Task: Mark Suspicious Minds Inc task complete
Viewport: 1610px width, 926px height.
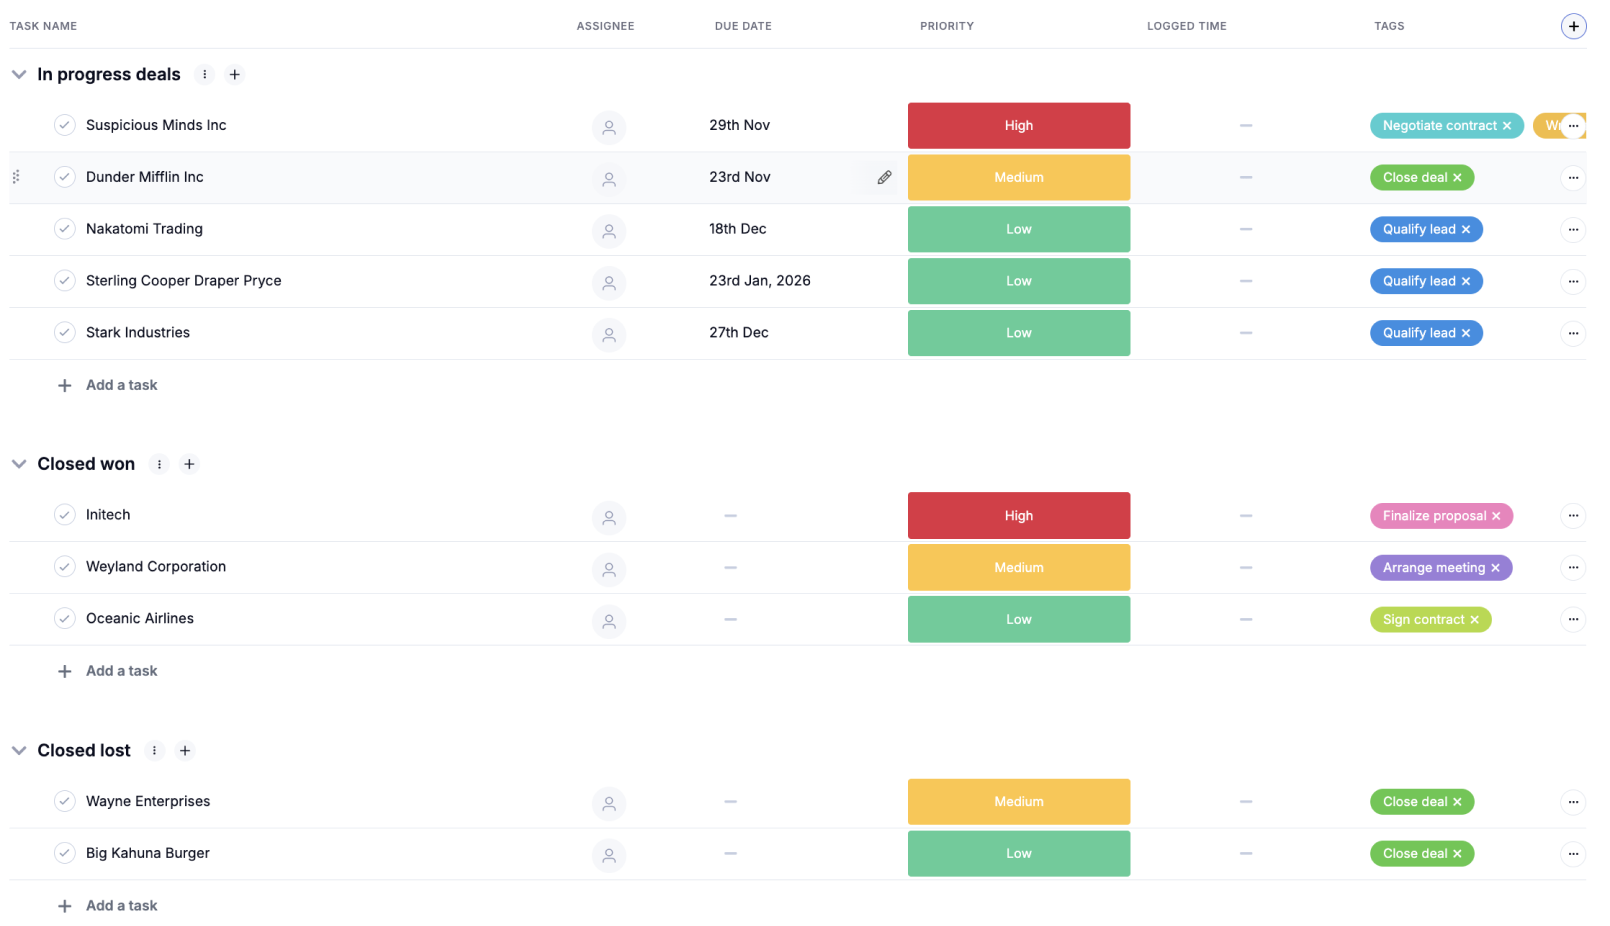Action: click(65, 125)
